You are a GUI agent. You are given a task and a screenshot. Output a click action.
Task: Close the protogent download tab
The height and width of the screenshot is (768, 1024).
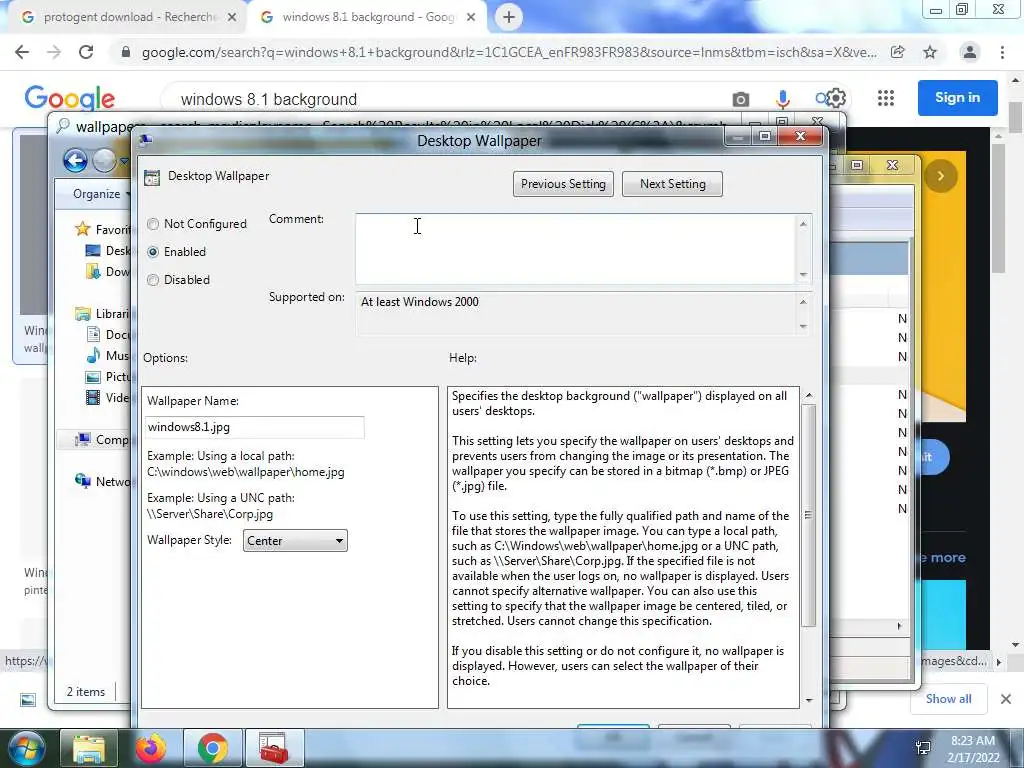[x=232, y=18]
